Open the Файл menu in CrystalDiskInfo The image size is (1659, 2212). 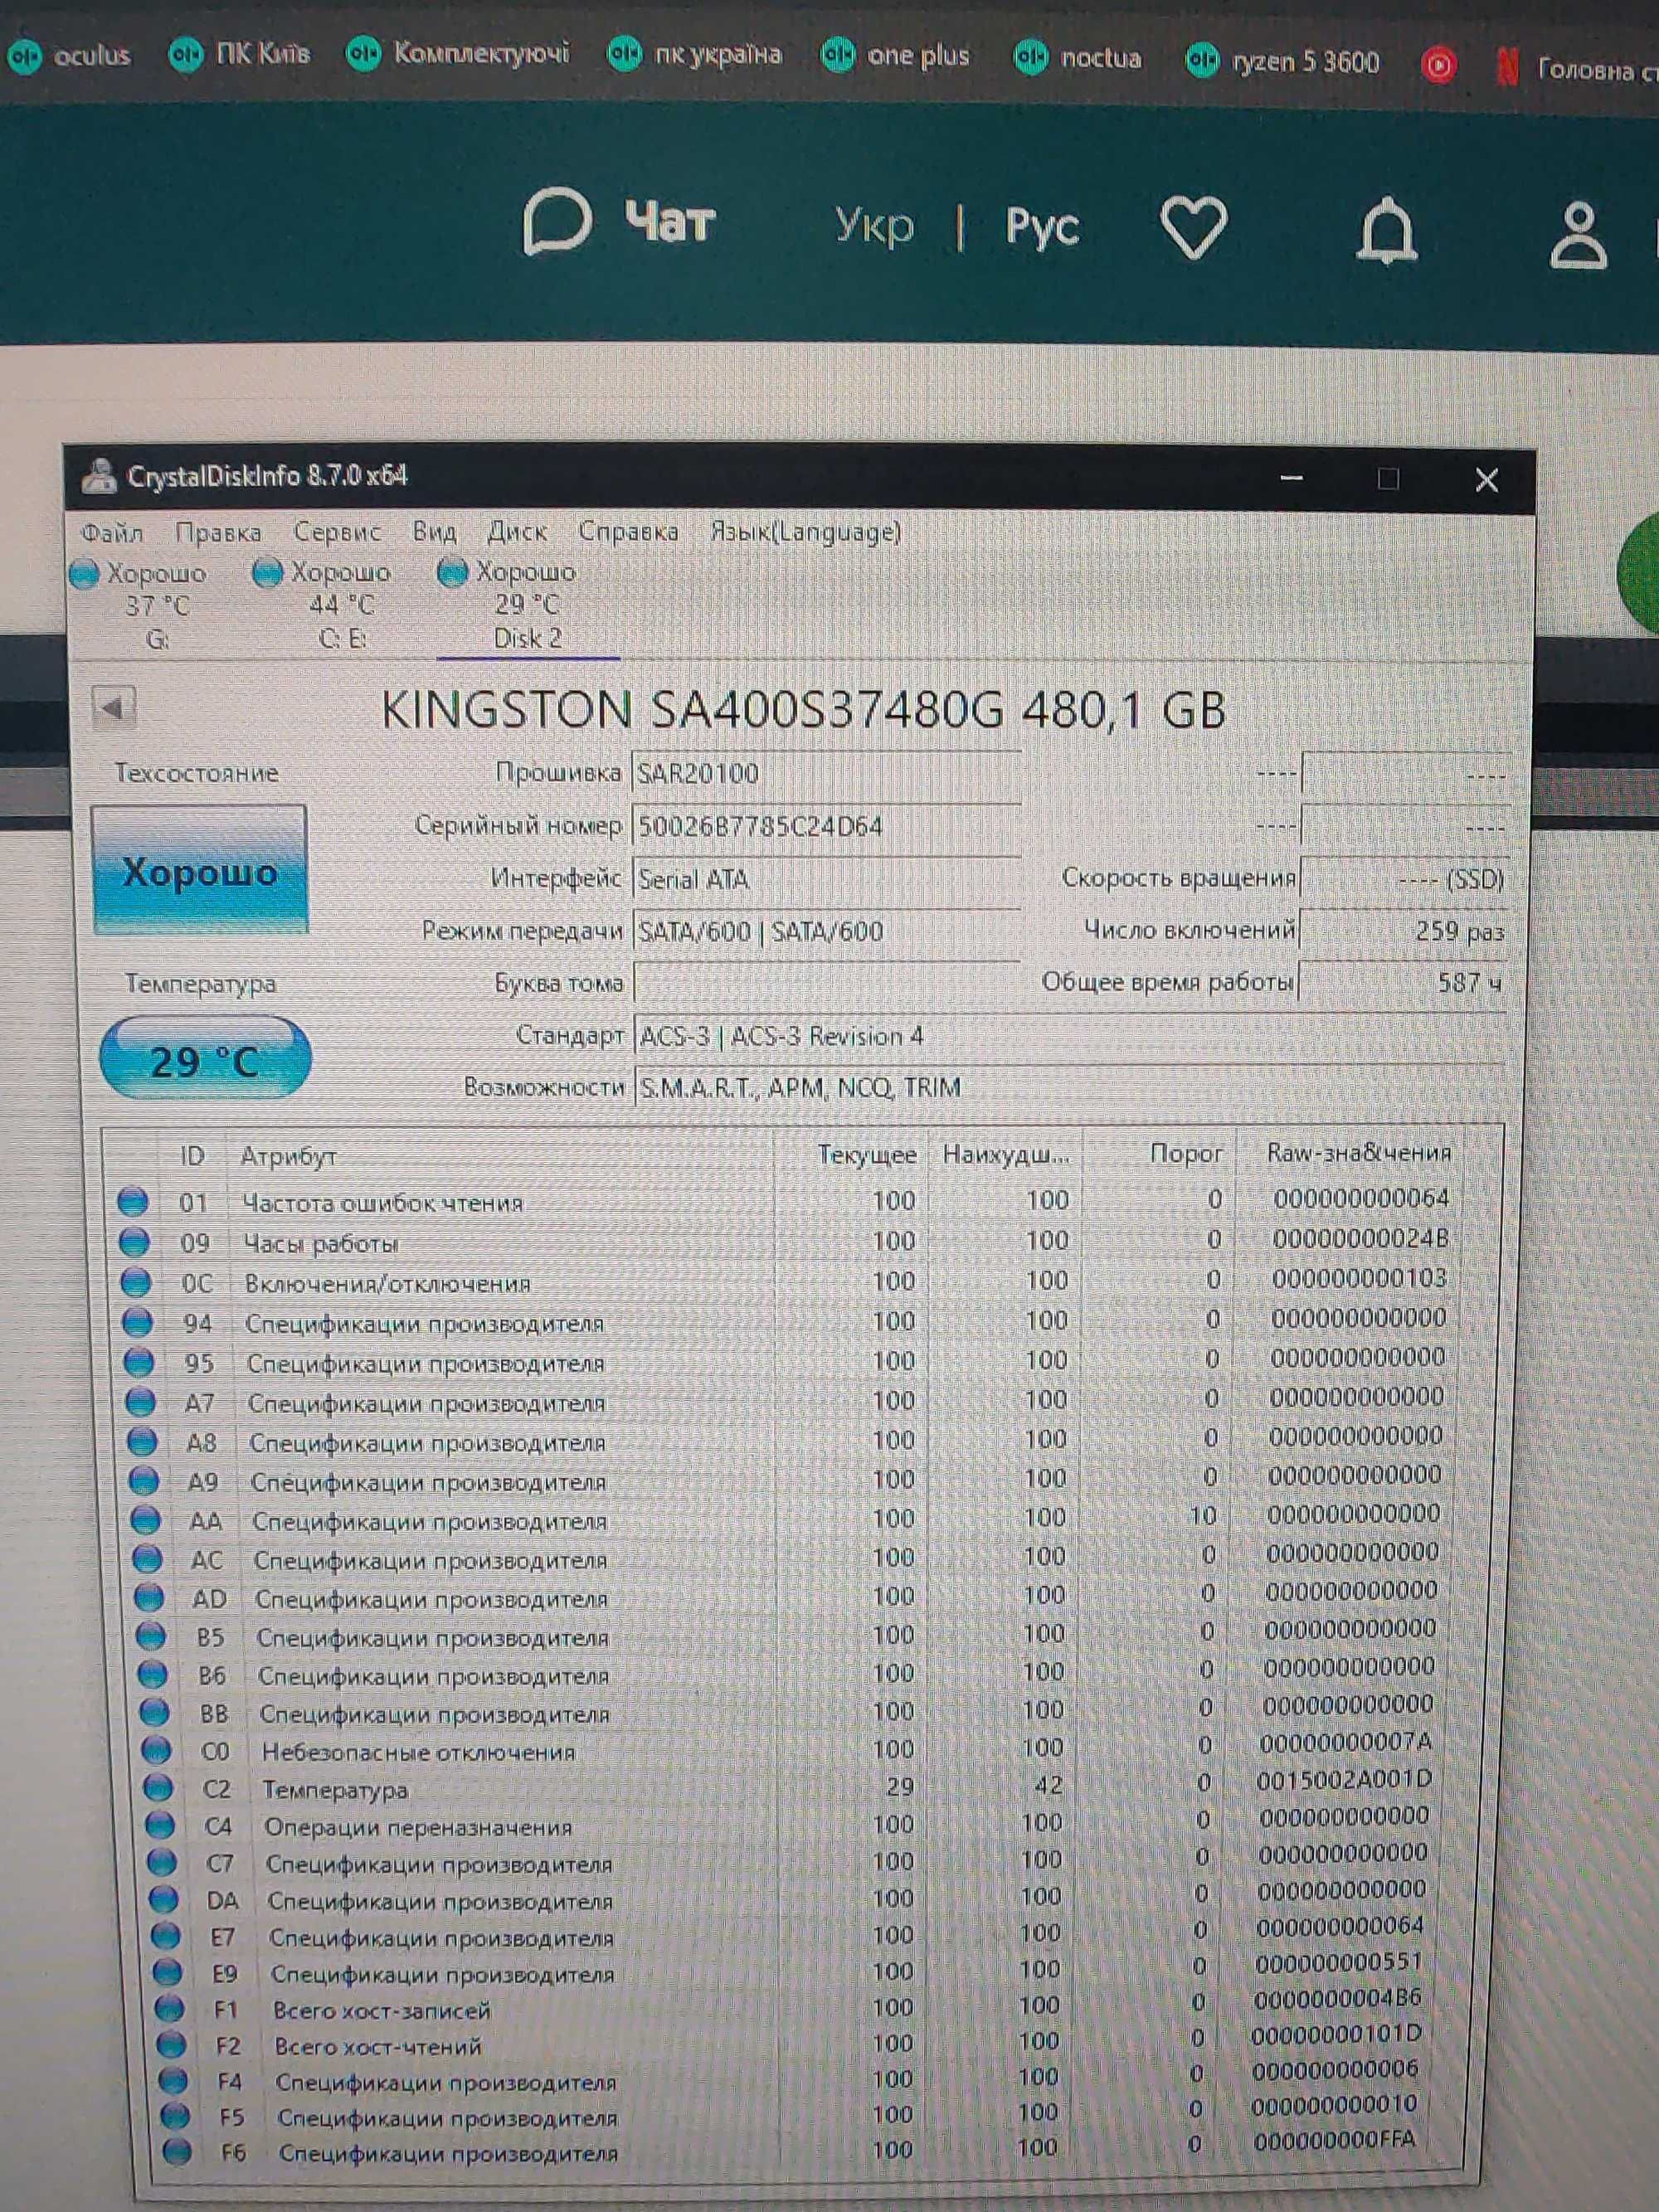click(x=112, y=532)
